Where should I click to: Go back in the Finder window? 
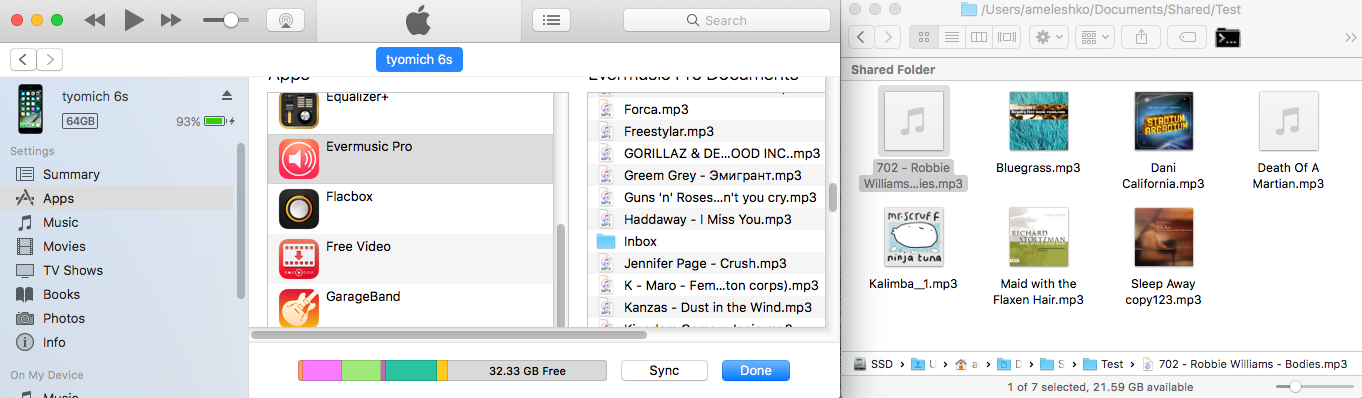click(861, 37)
